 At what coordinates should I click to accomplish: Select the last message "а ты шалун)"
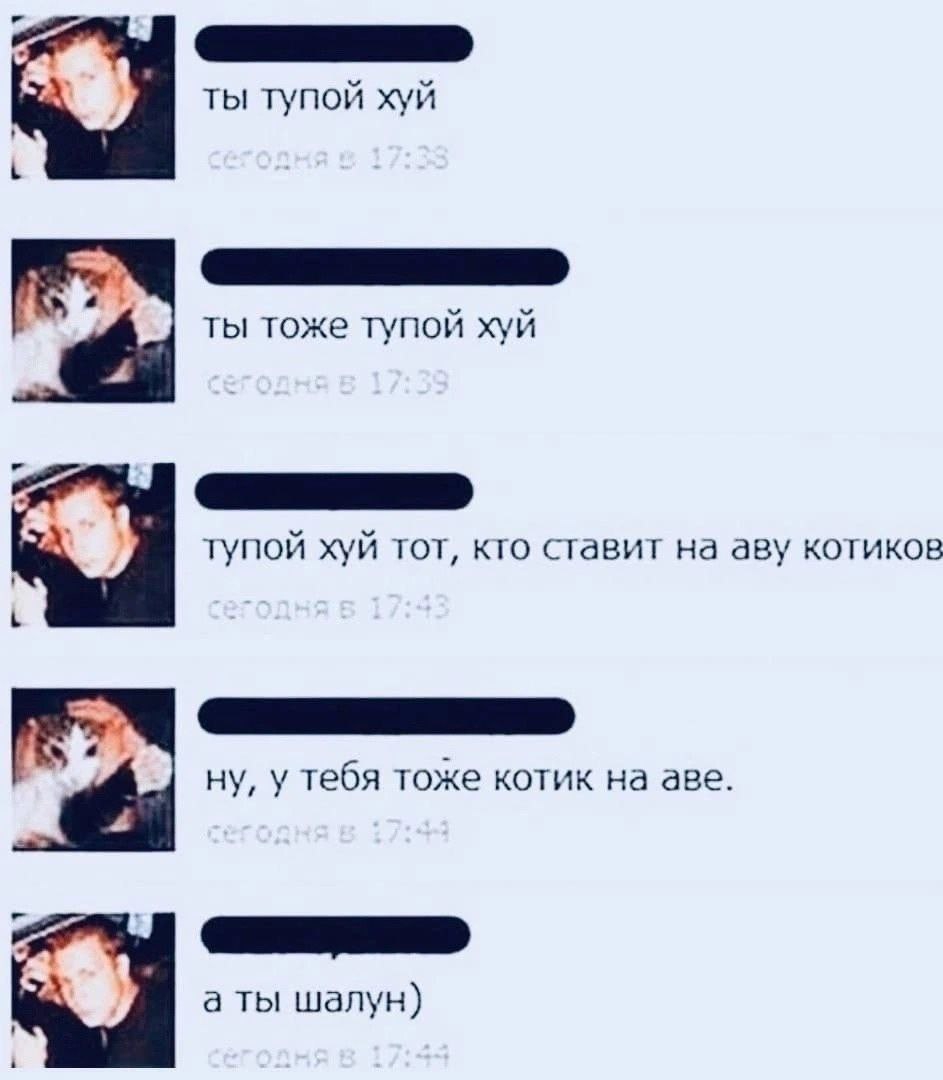[312, 1002]
